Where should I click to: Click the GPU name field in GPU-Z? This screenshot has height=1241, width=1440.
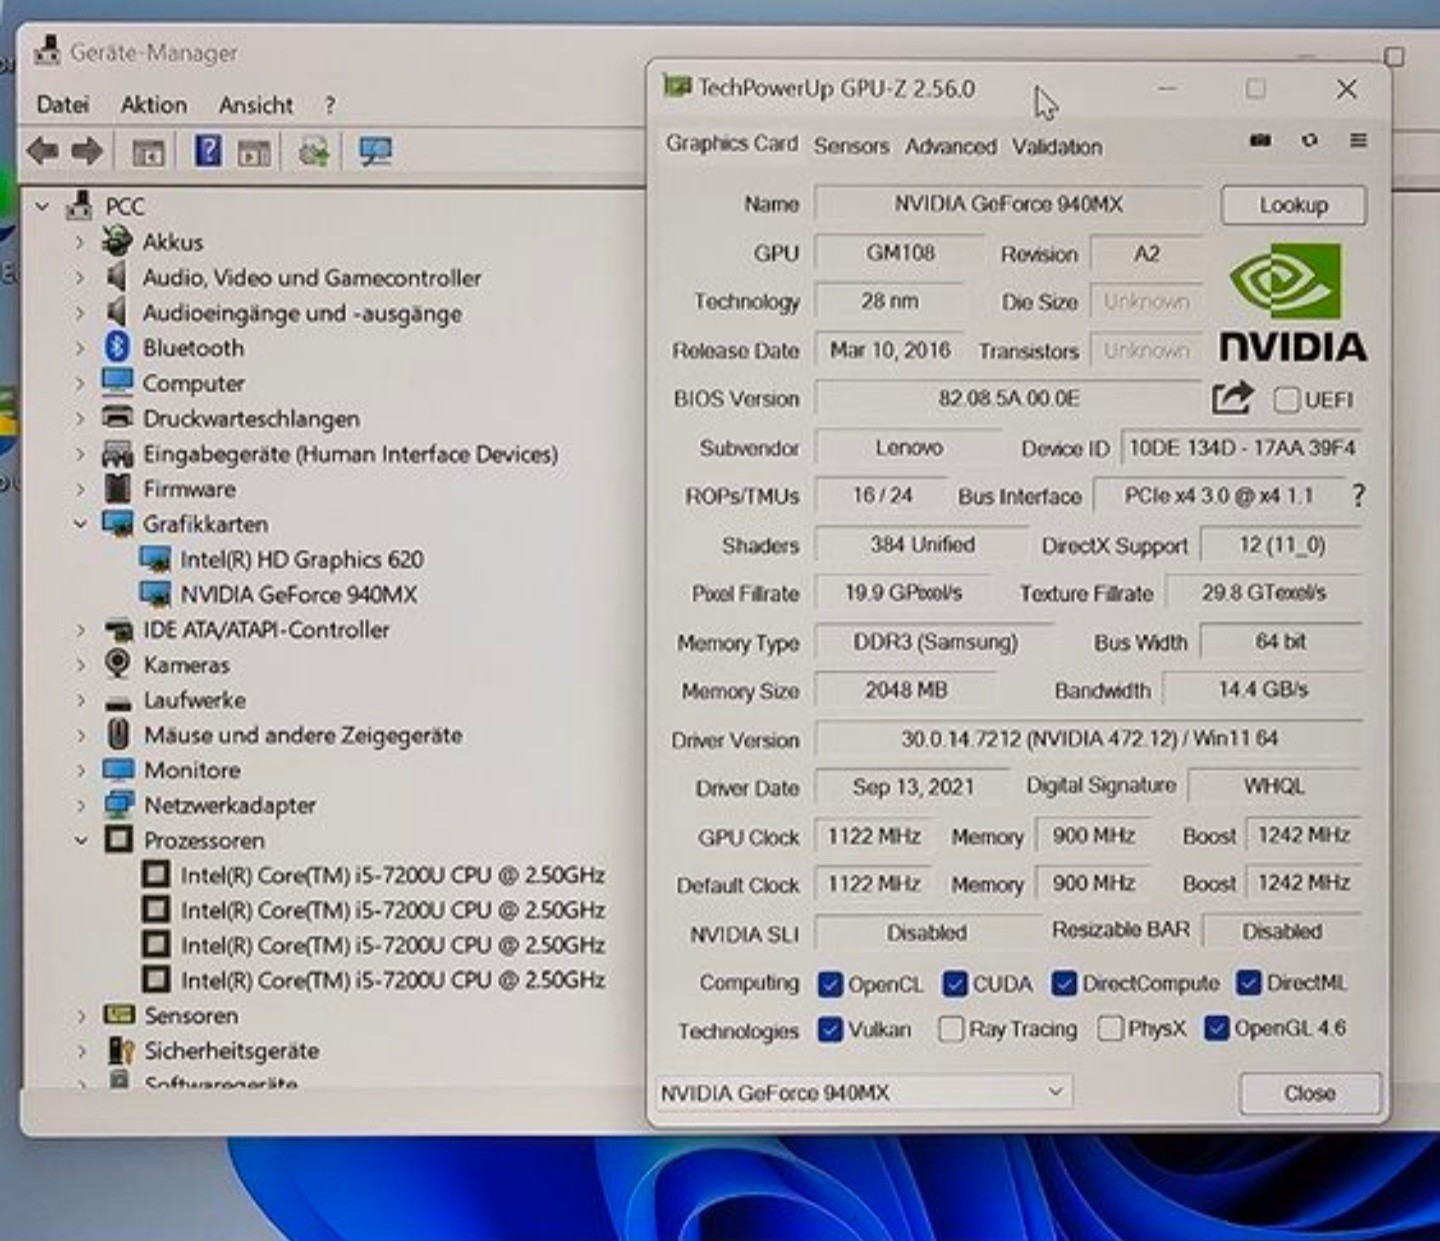(1008, 204)
